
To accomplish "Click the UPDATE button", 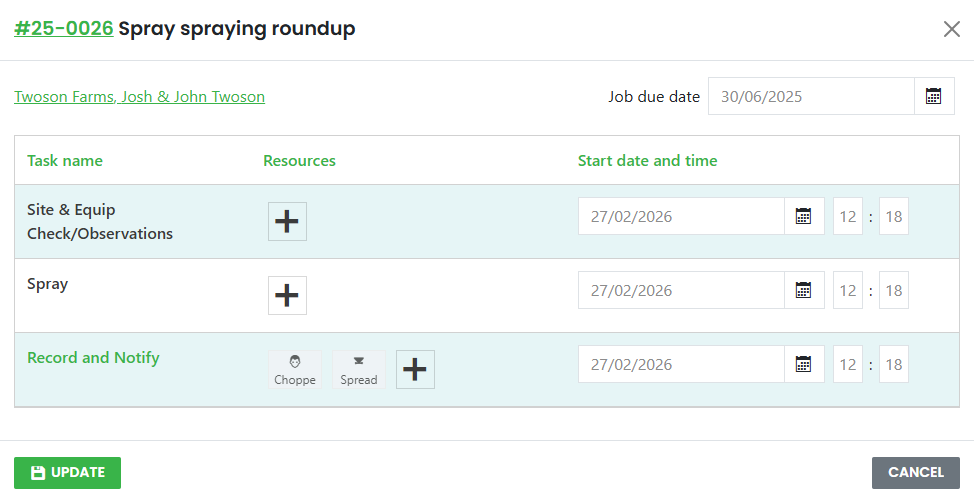I will (67, 473).
